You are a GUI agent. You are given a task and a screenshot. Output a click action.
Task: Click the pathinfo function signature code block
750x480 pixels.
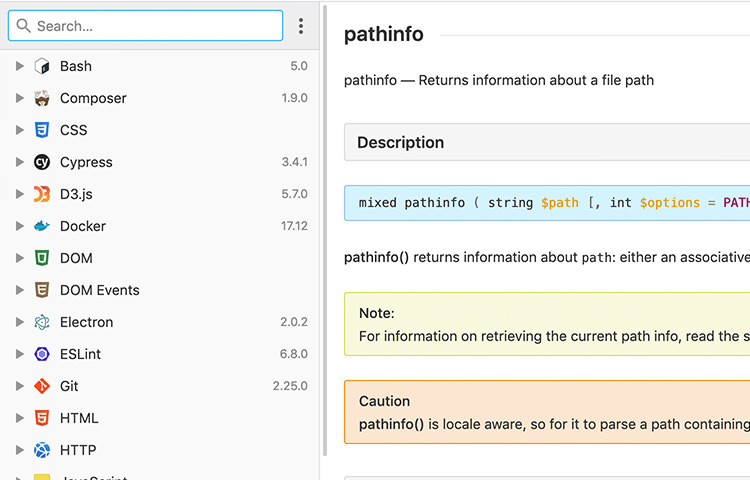point(547,203)
